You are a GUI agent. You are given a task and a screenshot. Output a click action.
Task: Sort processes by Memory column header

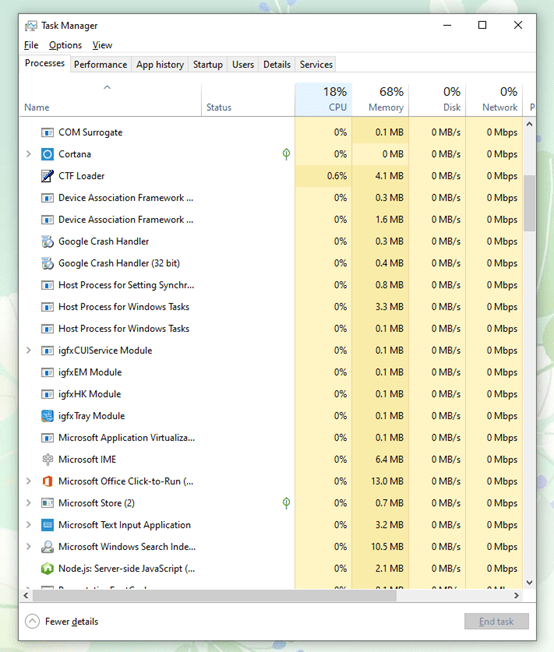[x=380, y=100]
